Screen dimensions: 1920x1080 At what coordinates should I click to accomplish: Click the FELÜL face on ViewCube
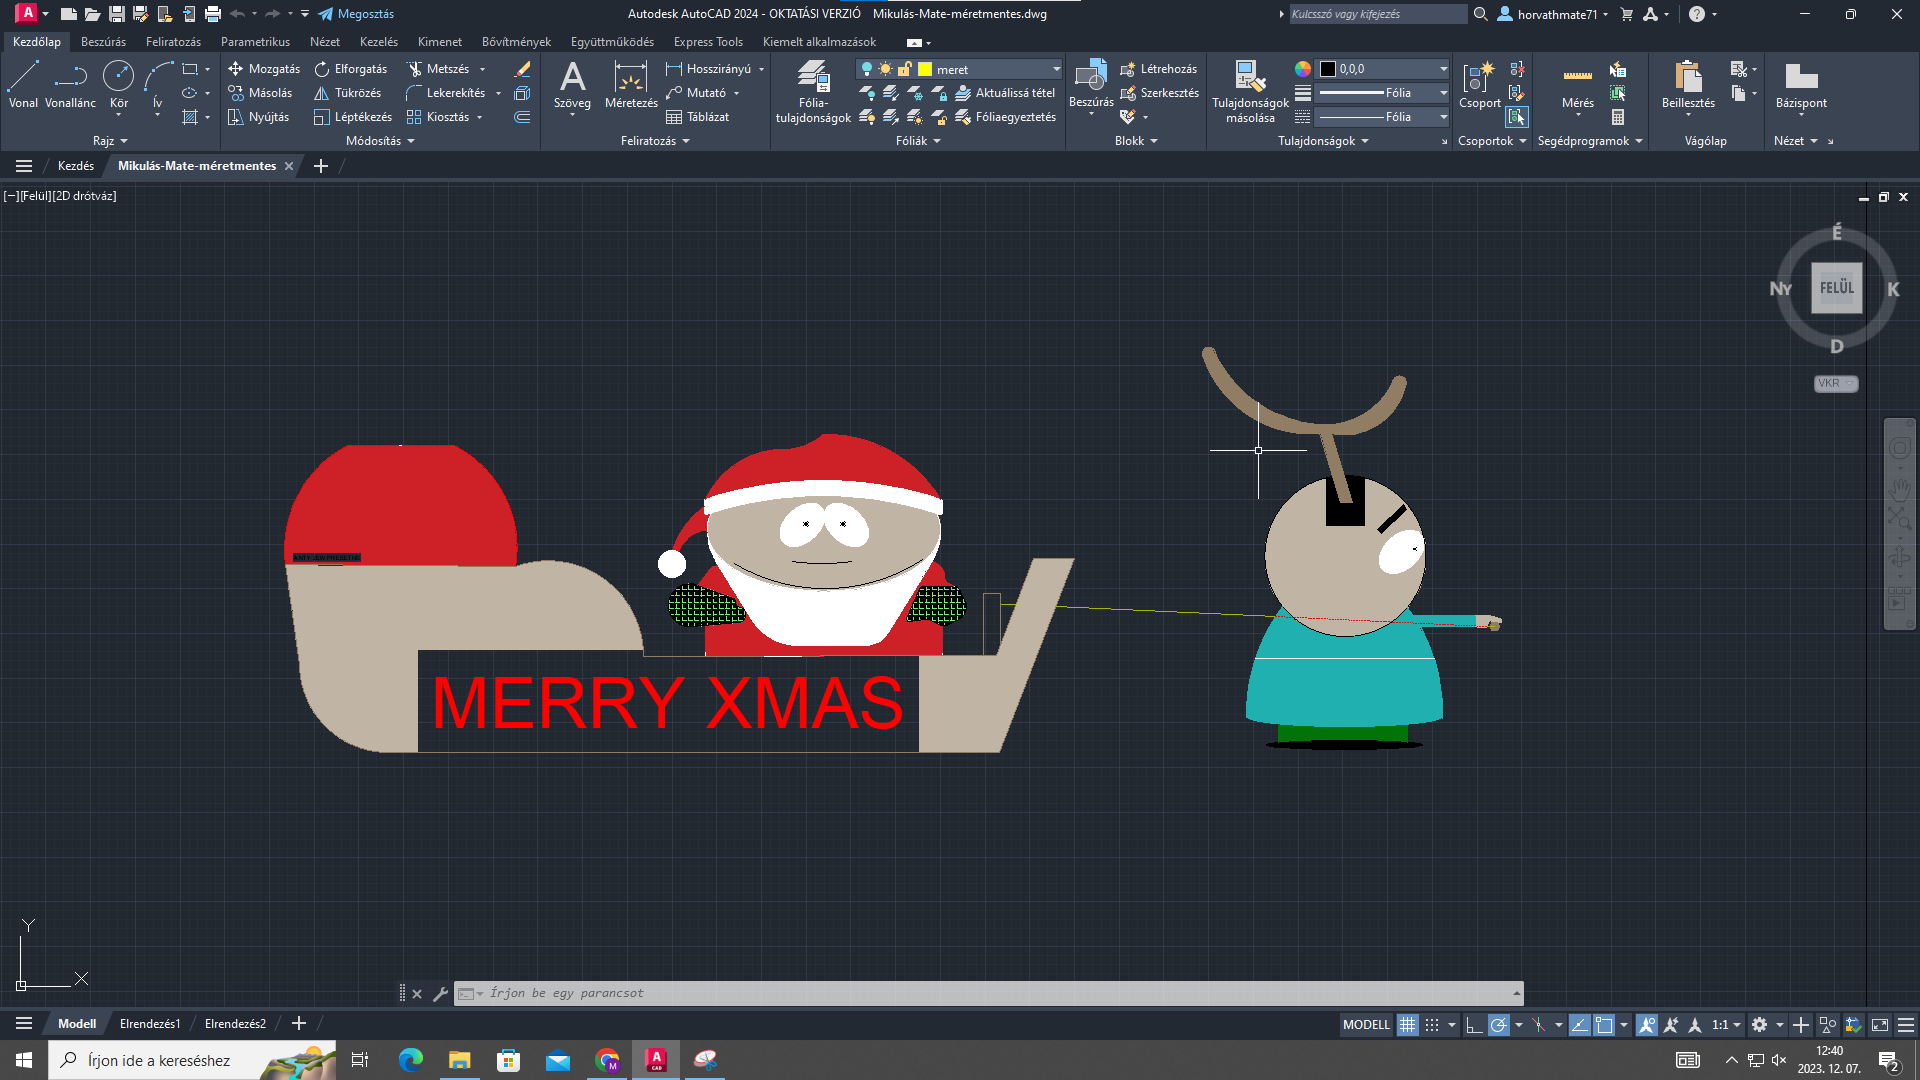[1836, 288]
